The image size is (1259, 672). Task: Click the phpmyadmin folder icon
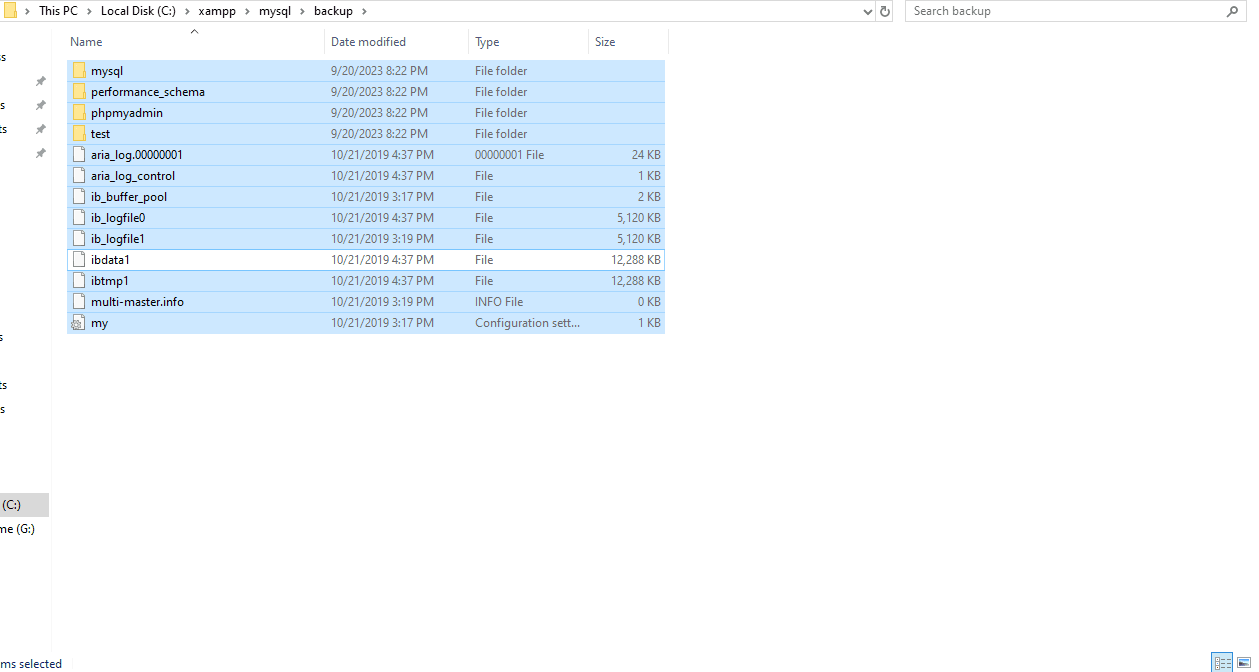pyautogui.click(x=79, y=113)
